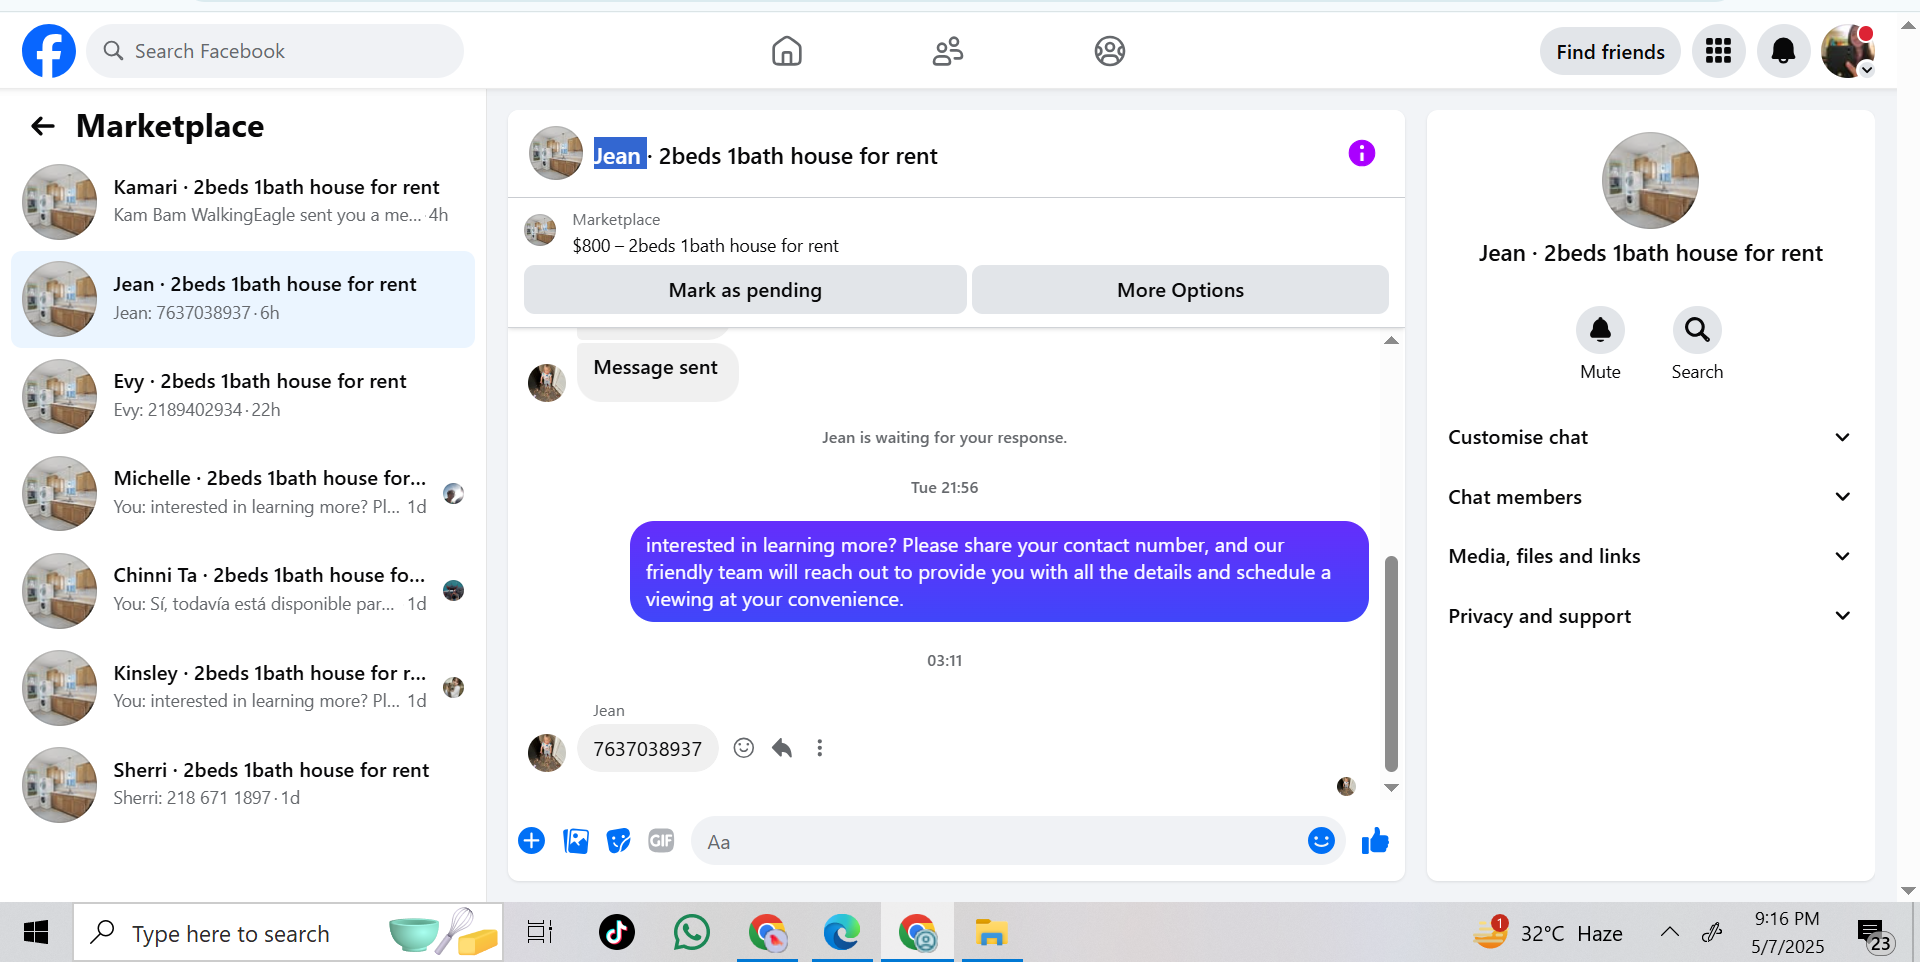The height and width of the screenshot is (962, 1920).
Task: Choose a GIF to send
Action: 661,841
